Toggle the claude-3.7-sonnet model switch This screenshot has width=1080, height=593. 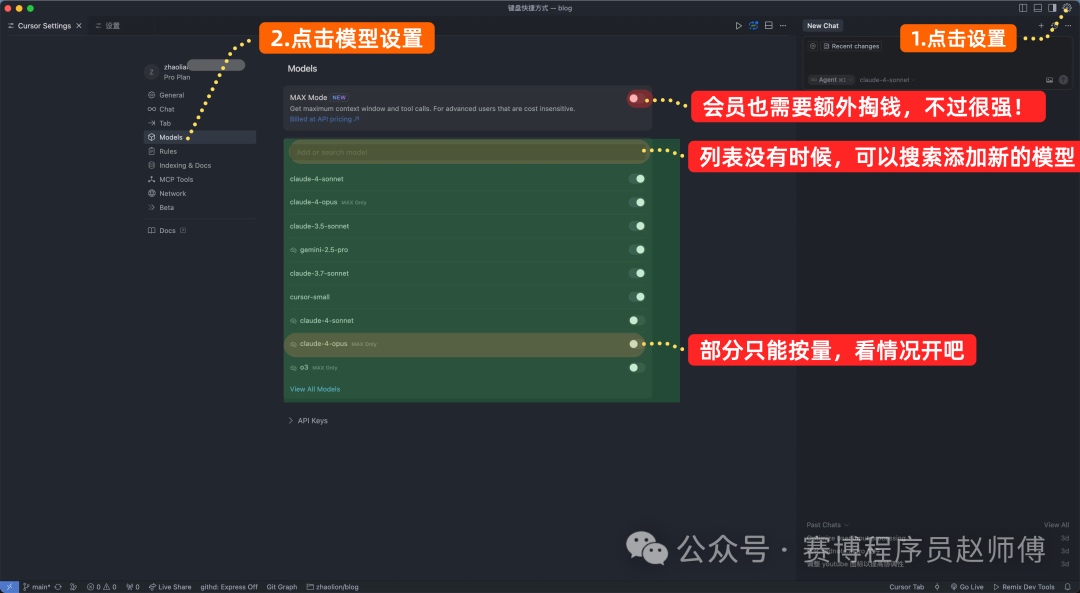[636, 273]
